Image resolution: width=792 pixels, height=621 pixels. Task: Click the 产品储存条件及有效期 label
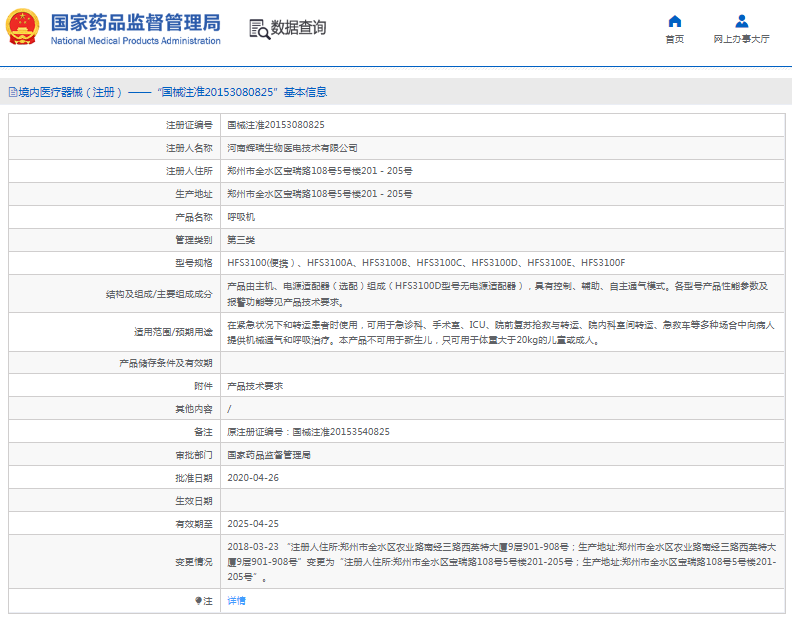[x=166, y=363]
